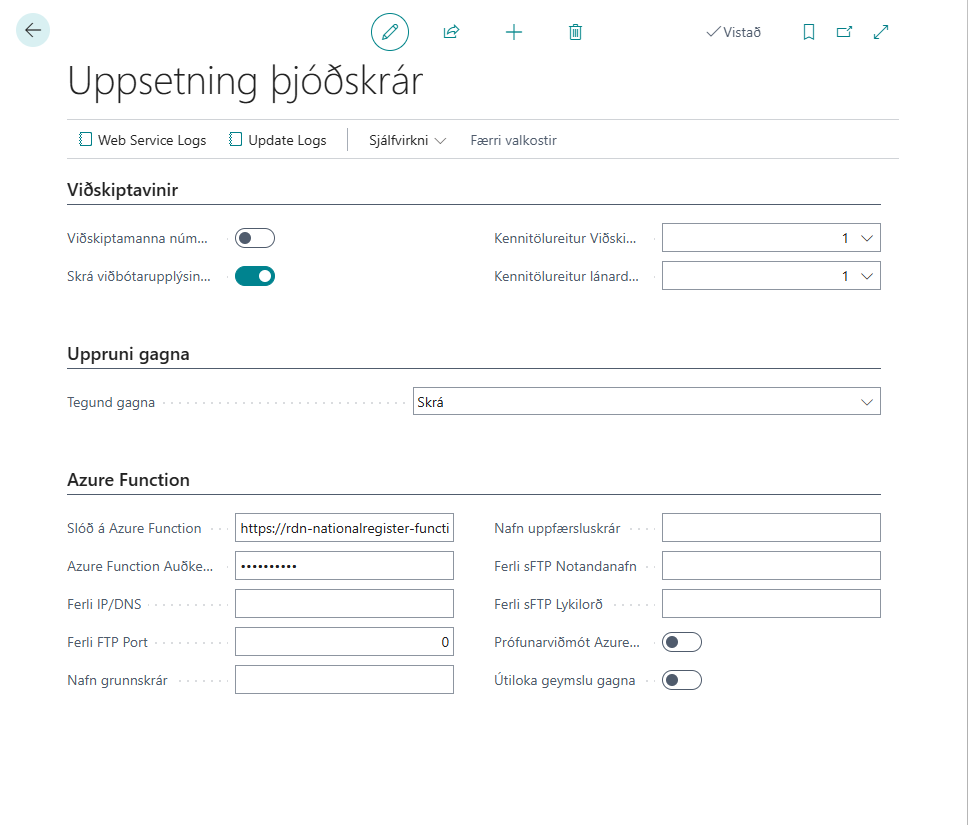Click the Ferli IP/DNS input field
The width and height of the screenshot is (968, 825).
pos(344,604)
